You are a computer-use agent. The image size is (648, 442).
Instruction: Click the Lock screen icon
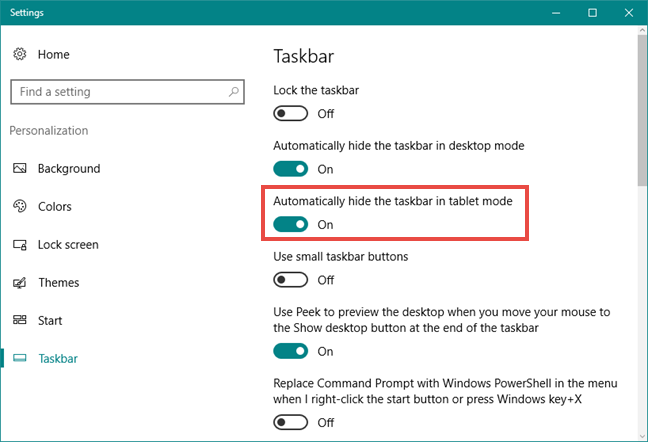[x=19, y=245]
